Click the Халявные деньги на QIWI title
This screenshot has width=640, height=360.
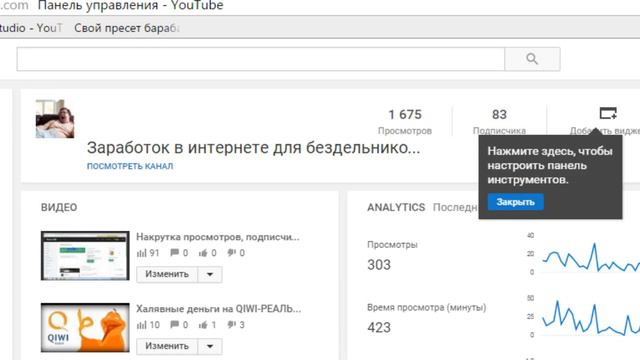(x=218, y=309)
